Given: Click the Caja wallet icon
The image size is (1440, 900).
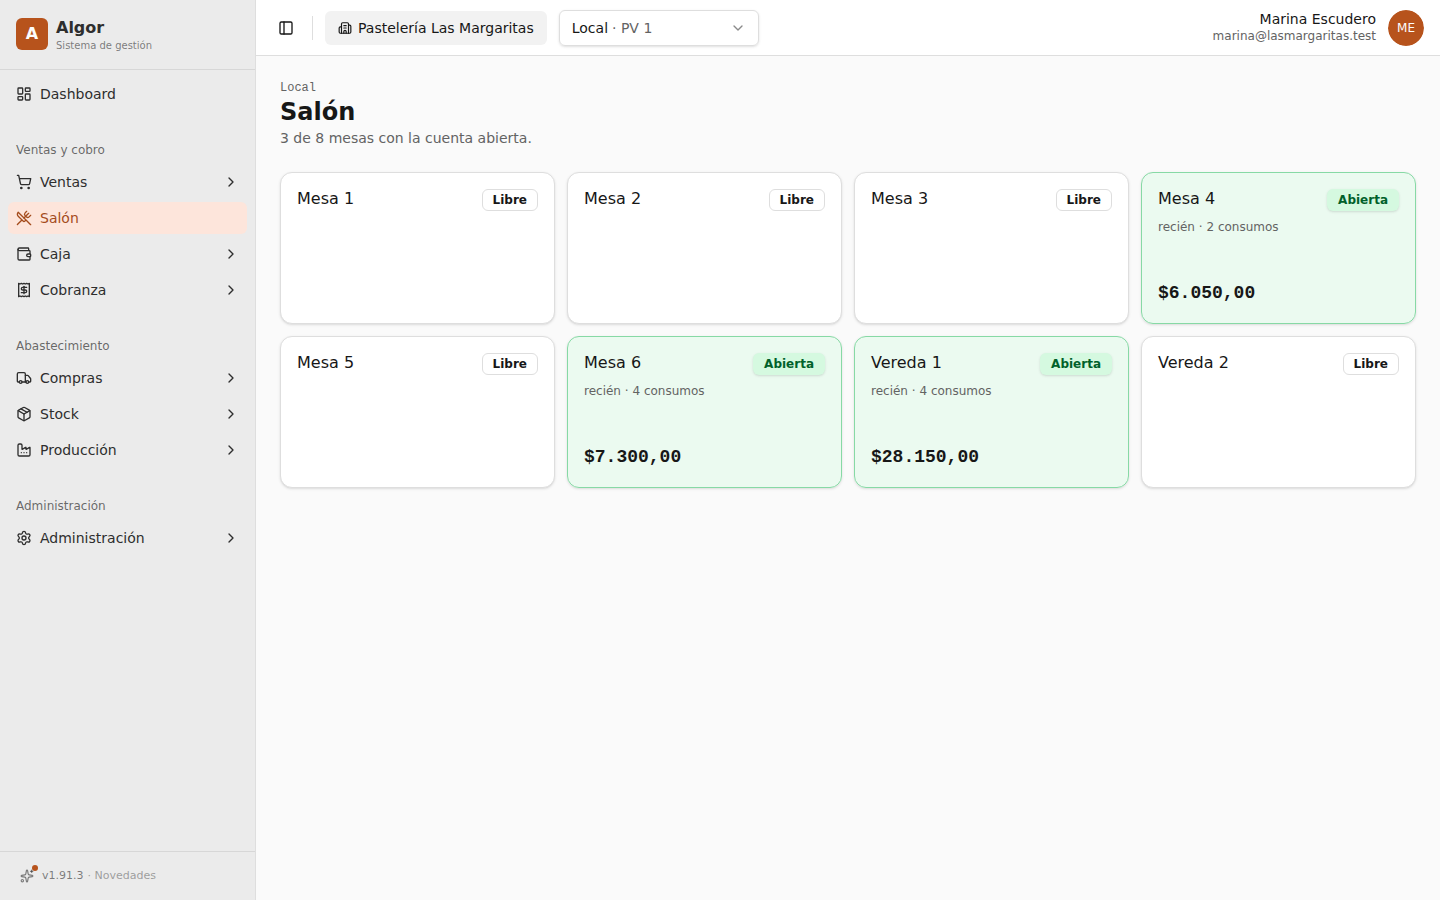Looking at the screenshot, I should (24, 254).
